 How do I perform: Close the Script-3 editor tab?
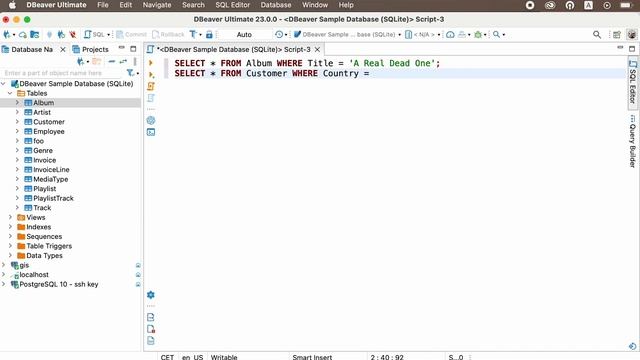point(317,49)
